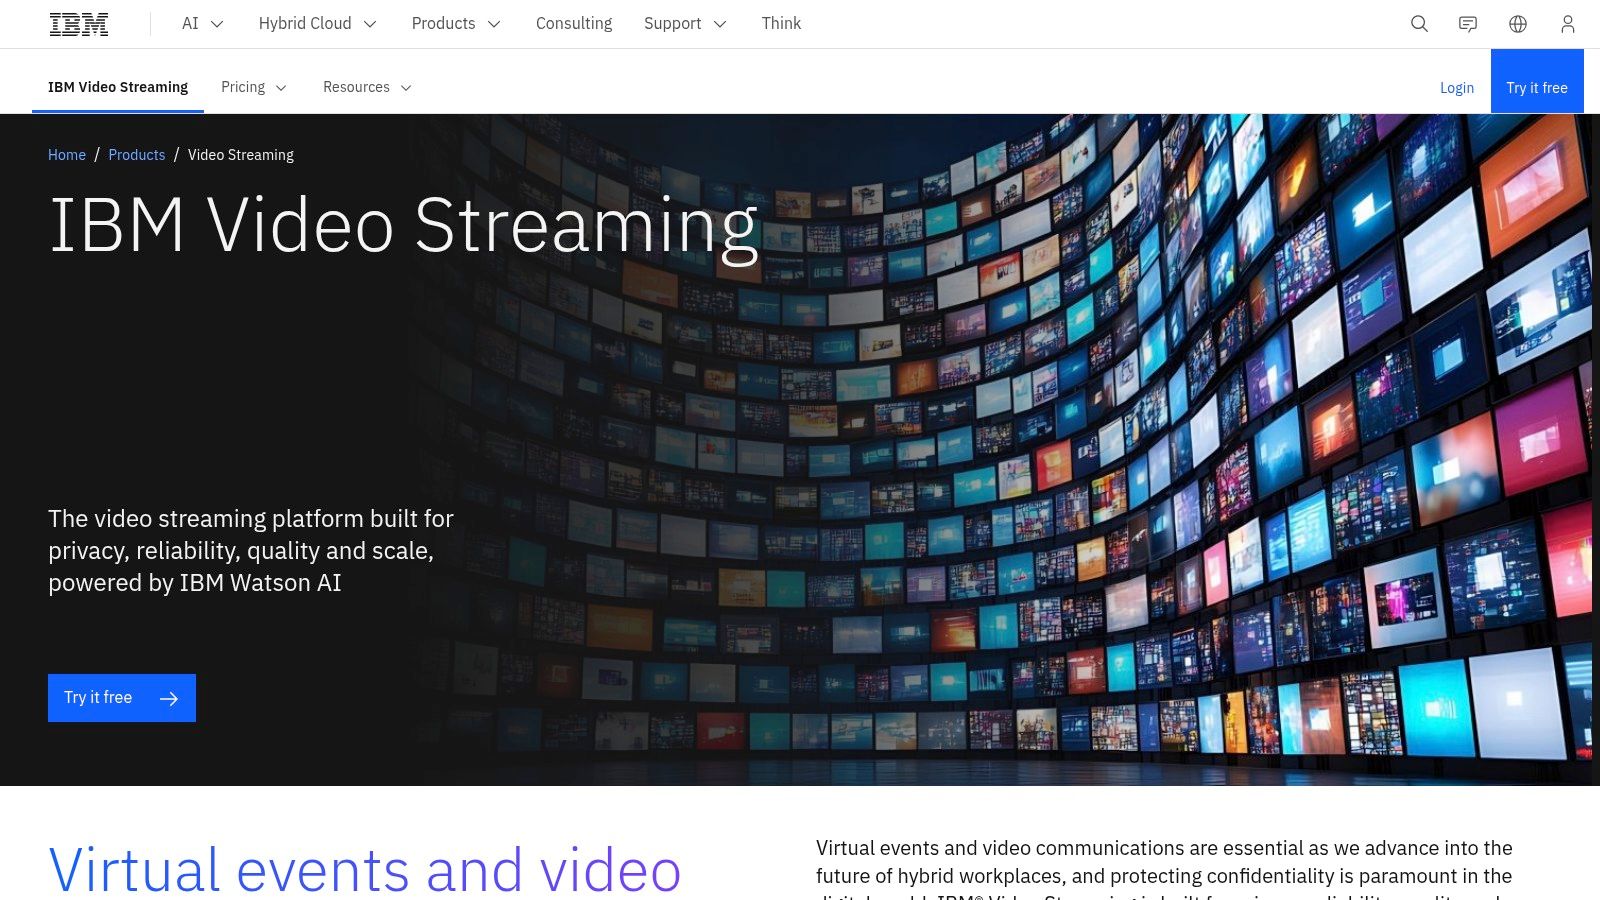The image size is (1600, 900).
Task: Open the Resources dropdown
Action: (406, 87)
